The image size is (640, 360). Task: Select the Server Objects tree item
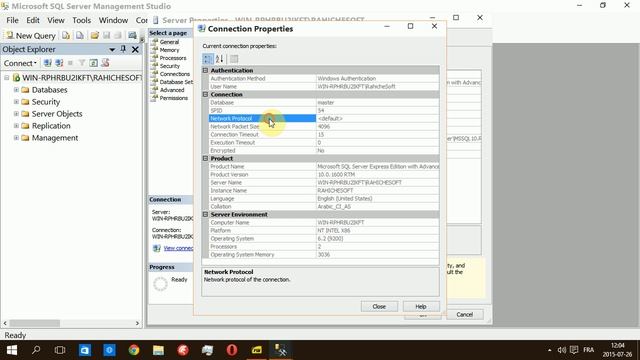pos(57,114)
